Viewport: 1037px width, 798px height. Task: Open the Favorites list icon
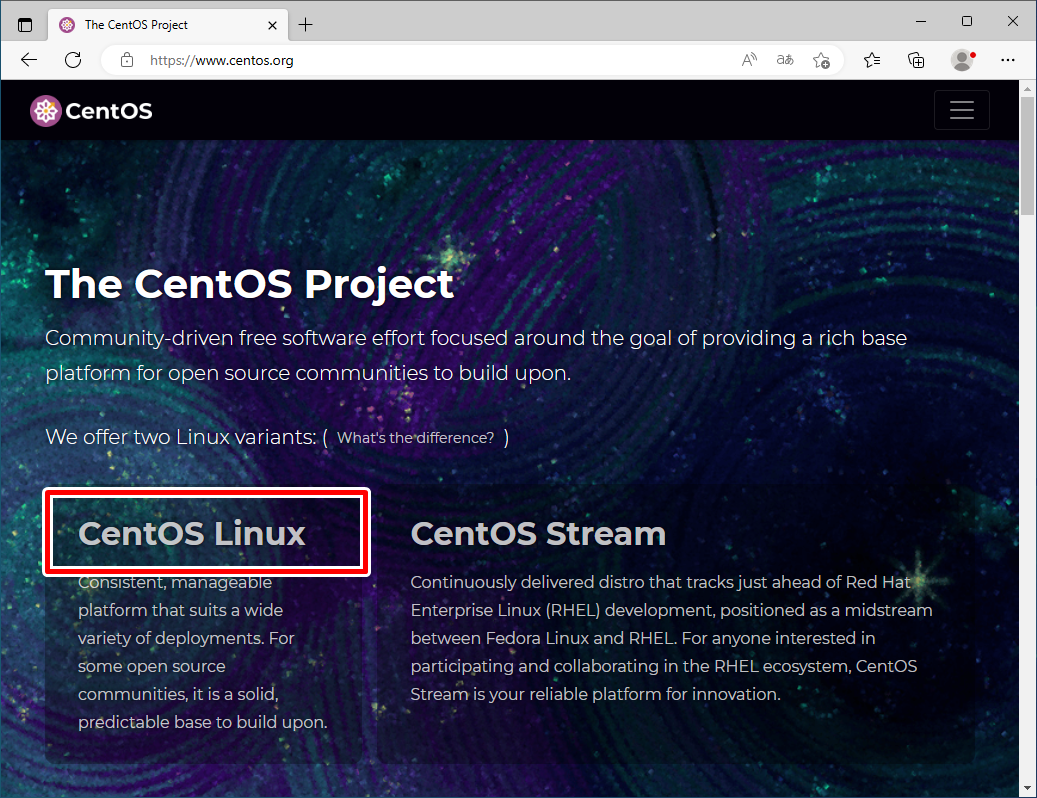872,60
